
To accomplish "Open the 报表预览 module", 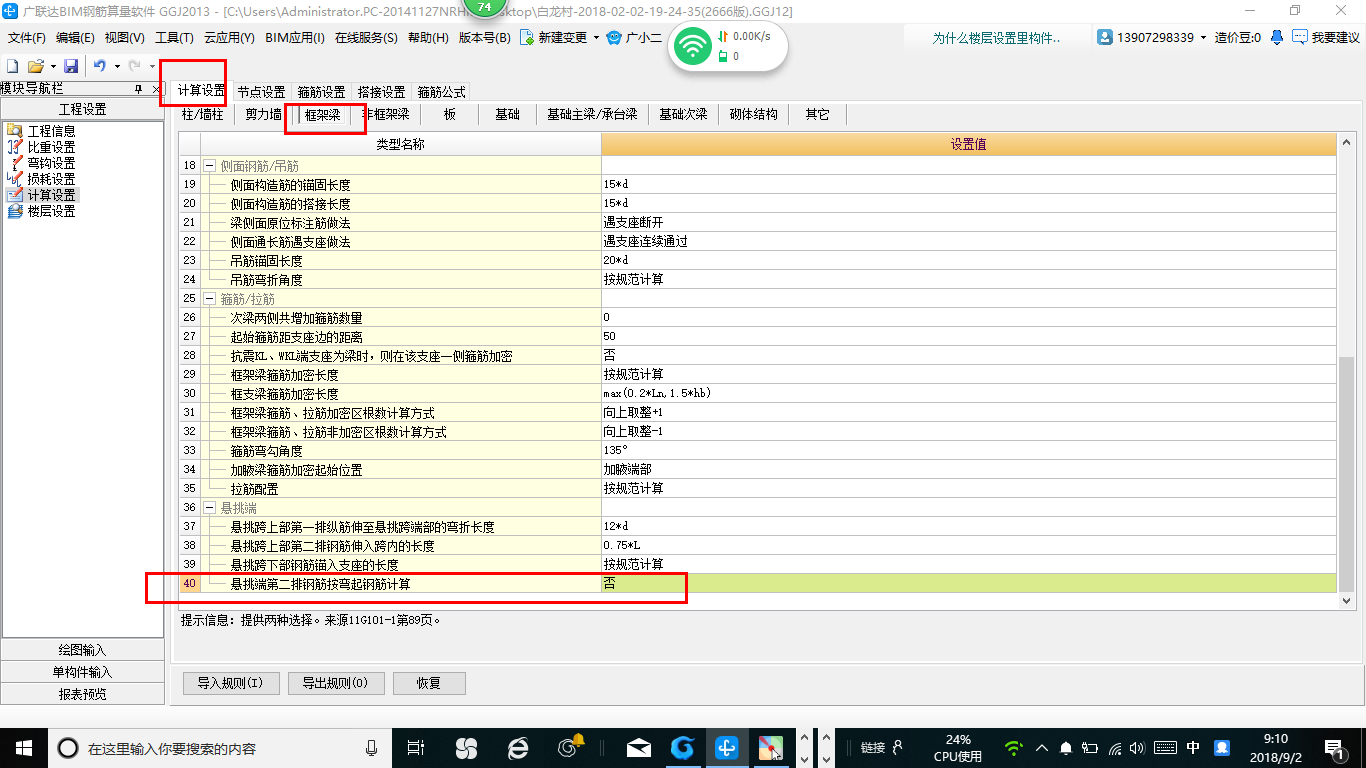I will pyautogui.click(x=83, y=694).
